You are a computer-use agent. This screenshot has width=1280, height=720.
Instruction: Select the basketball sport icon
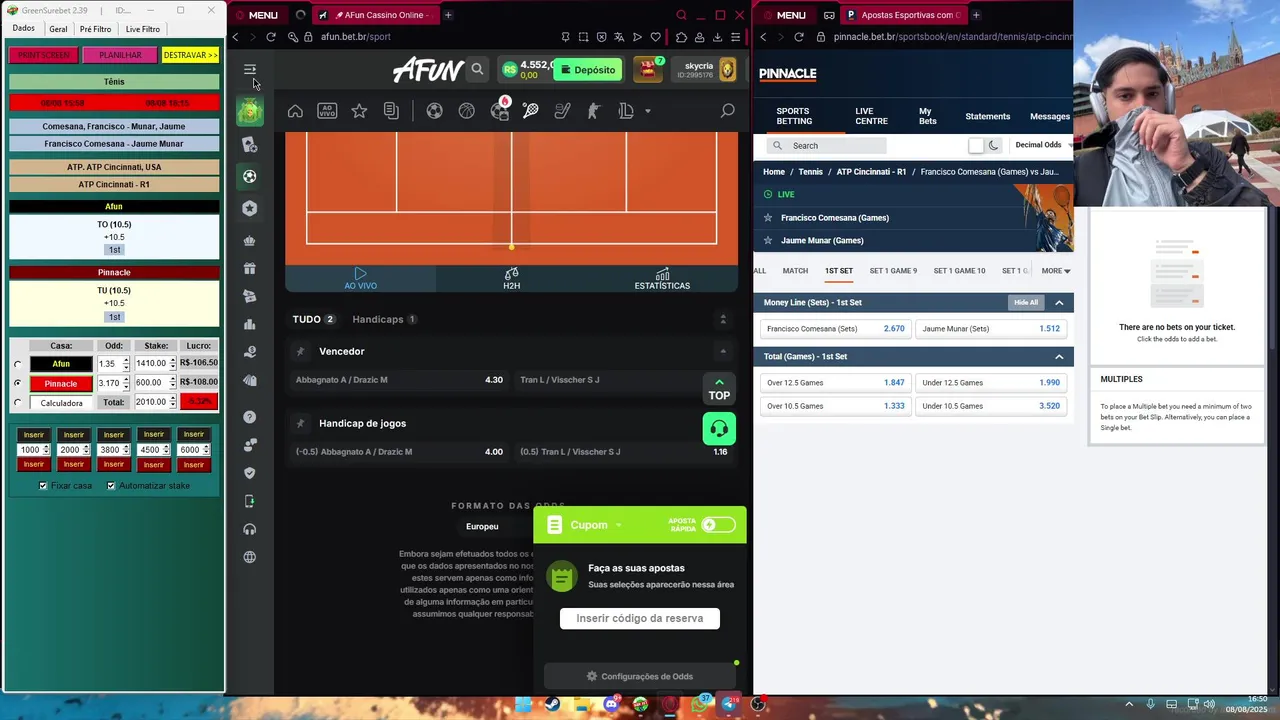pos(467,111)
